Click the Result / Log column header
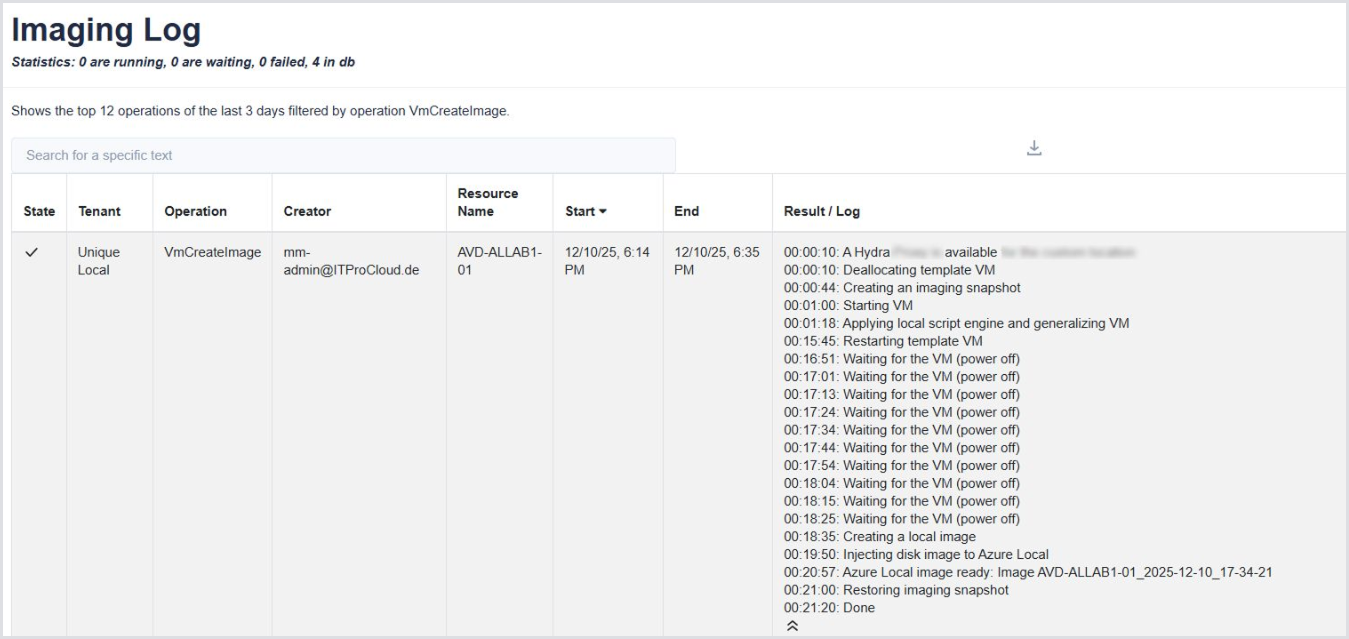 pos(821,212)
